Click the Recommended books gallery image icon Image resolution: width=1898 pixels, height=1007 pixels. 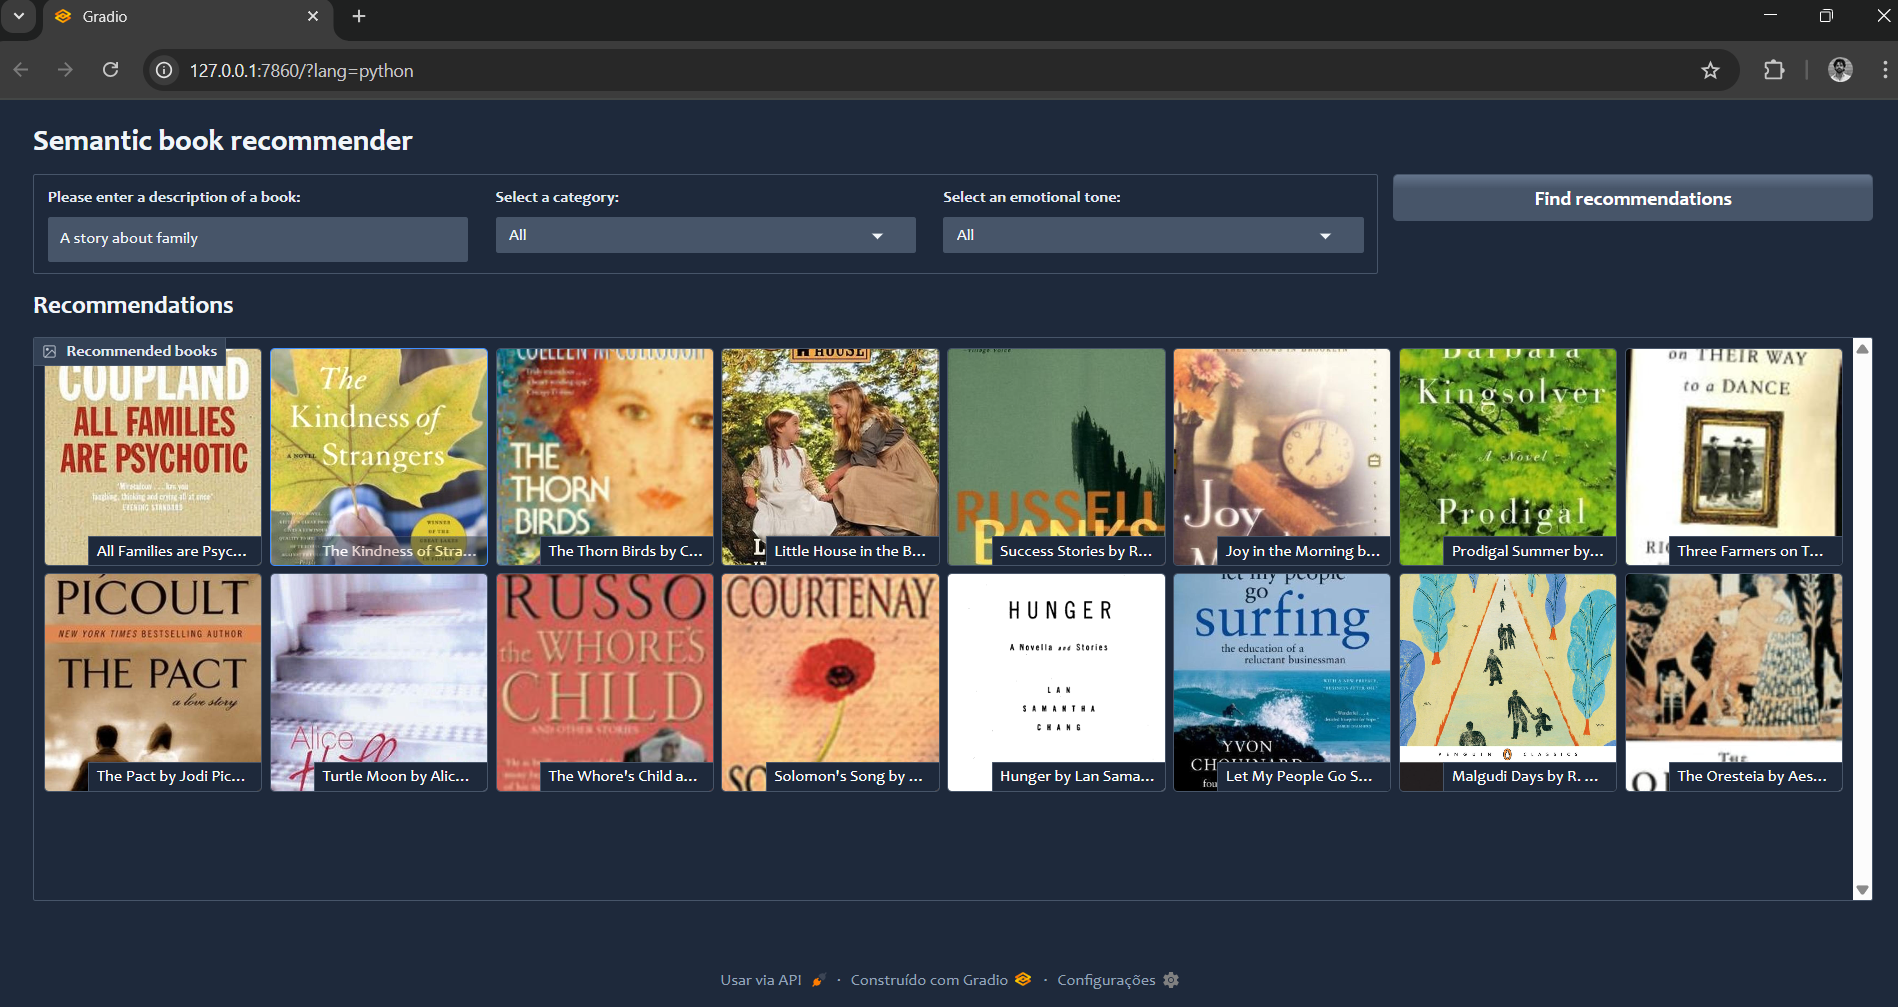[50, 351]
